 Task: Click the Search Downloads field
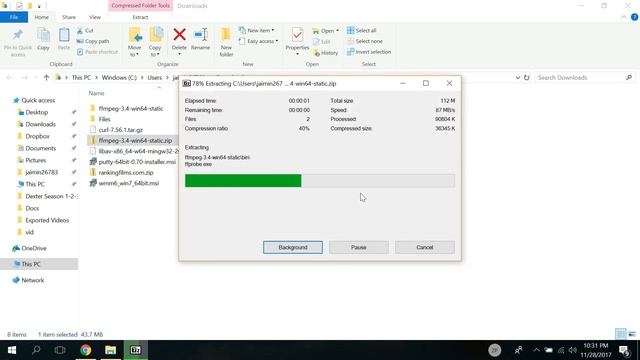coord(584,78)
